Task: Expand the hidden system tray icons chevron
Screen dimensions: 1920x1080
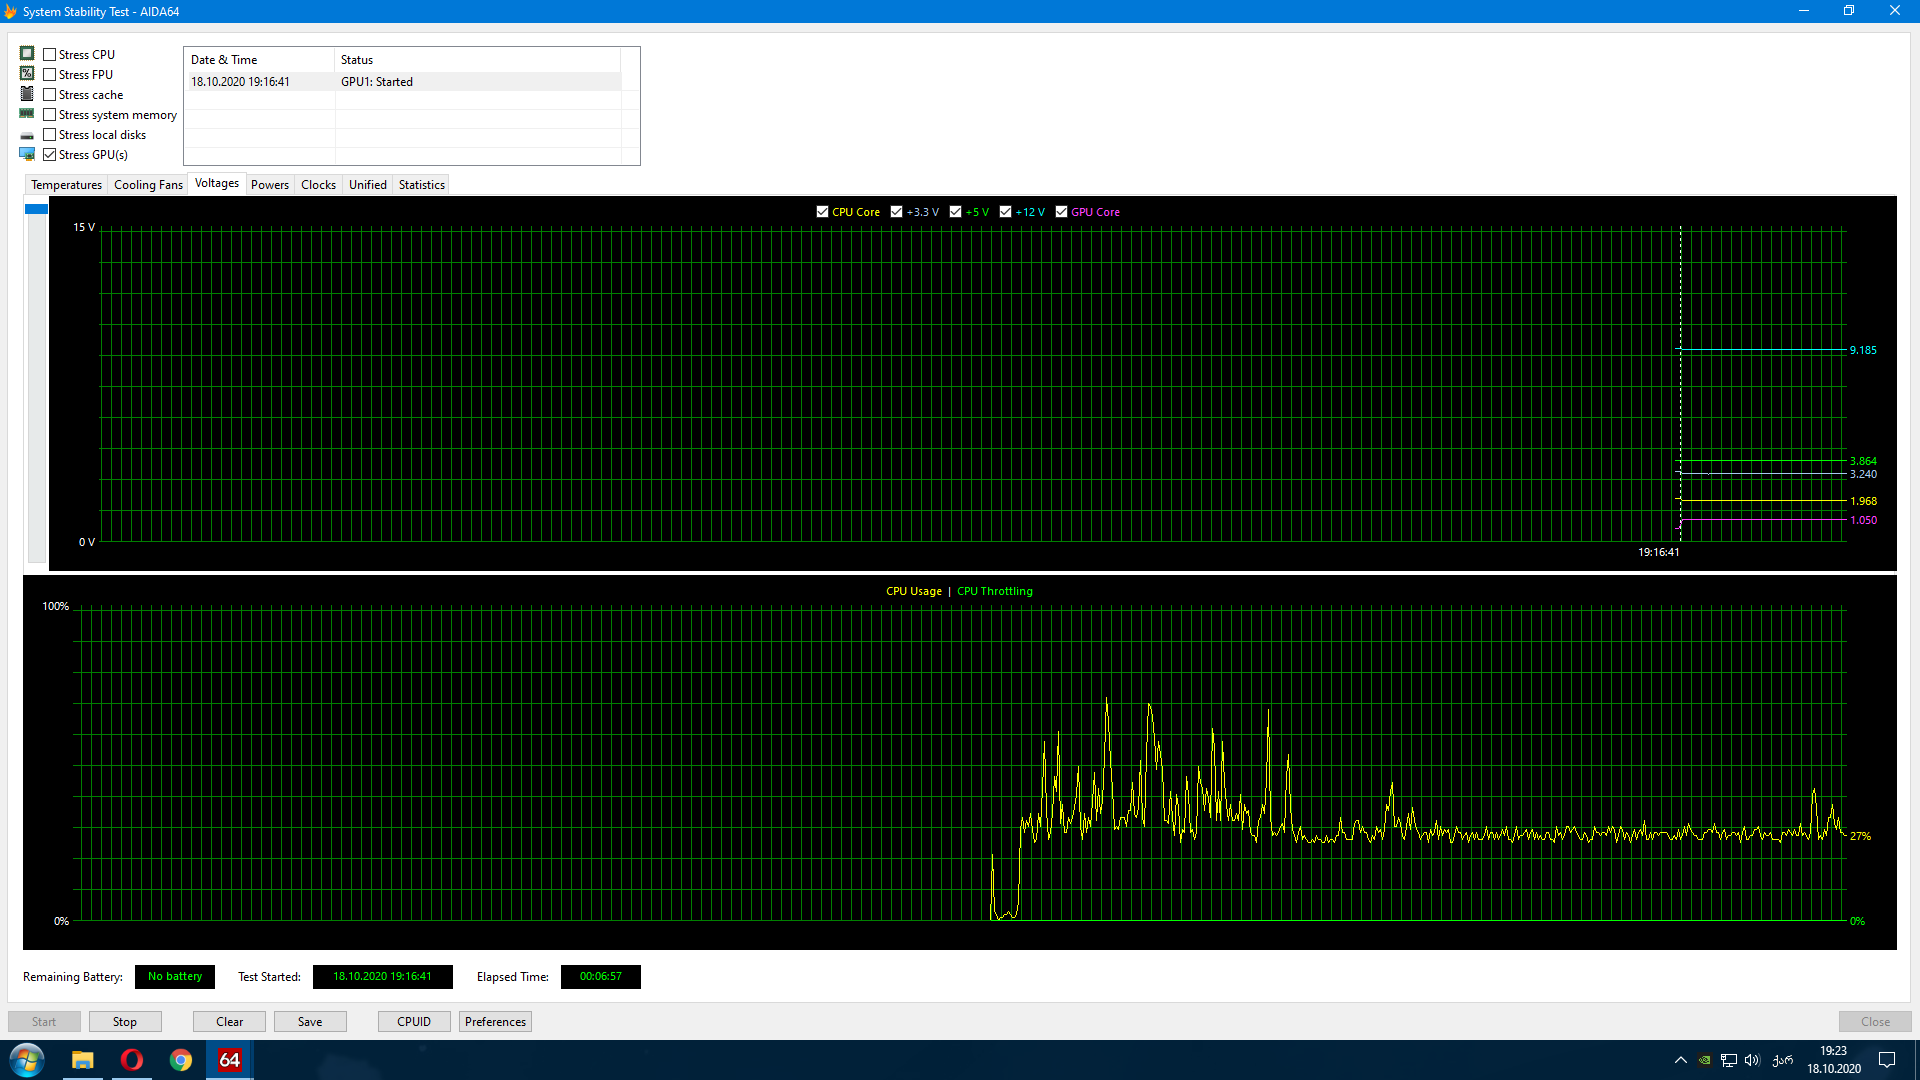Action: [1680, 1060]
